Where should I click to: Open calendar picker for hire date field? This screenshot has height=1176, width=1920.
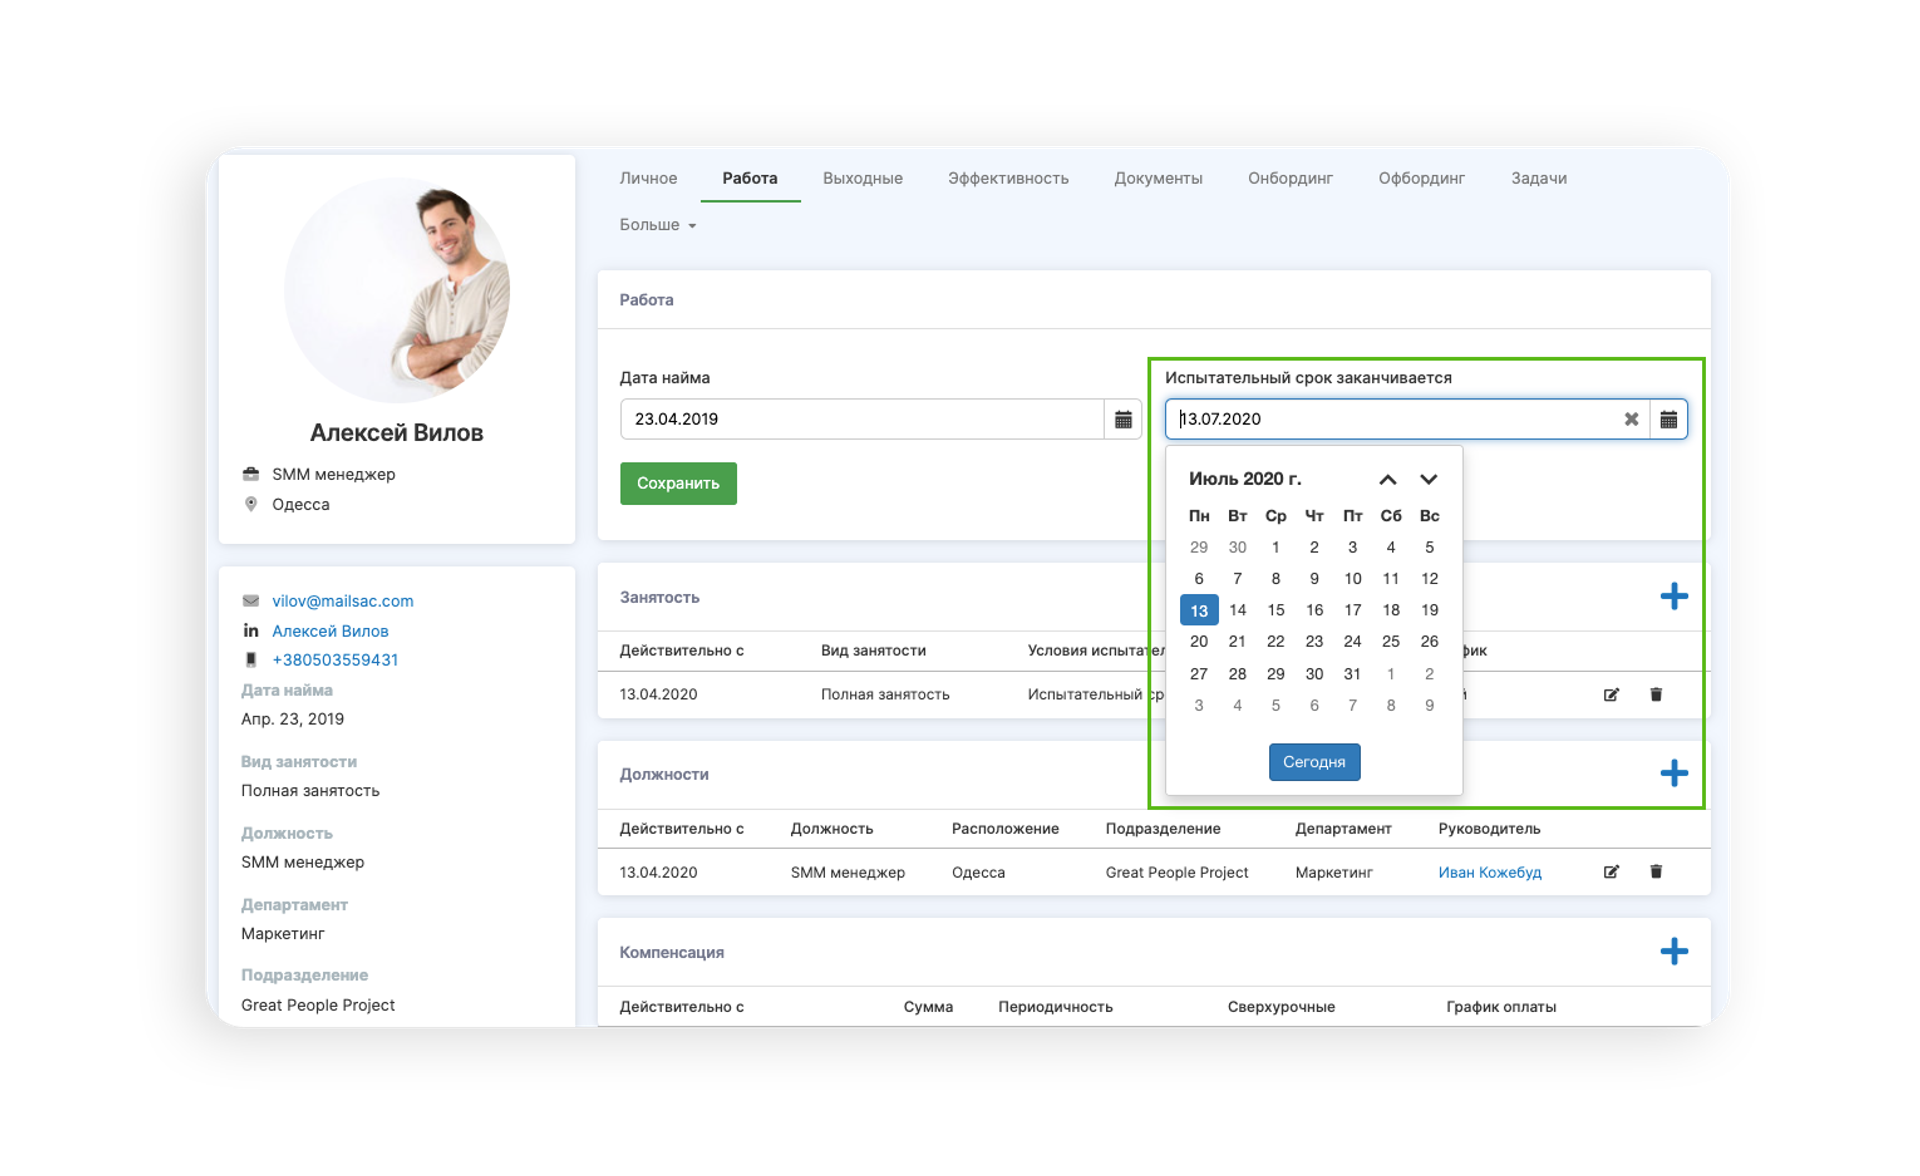1123,419
